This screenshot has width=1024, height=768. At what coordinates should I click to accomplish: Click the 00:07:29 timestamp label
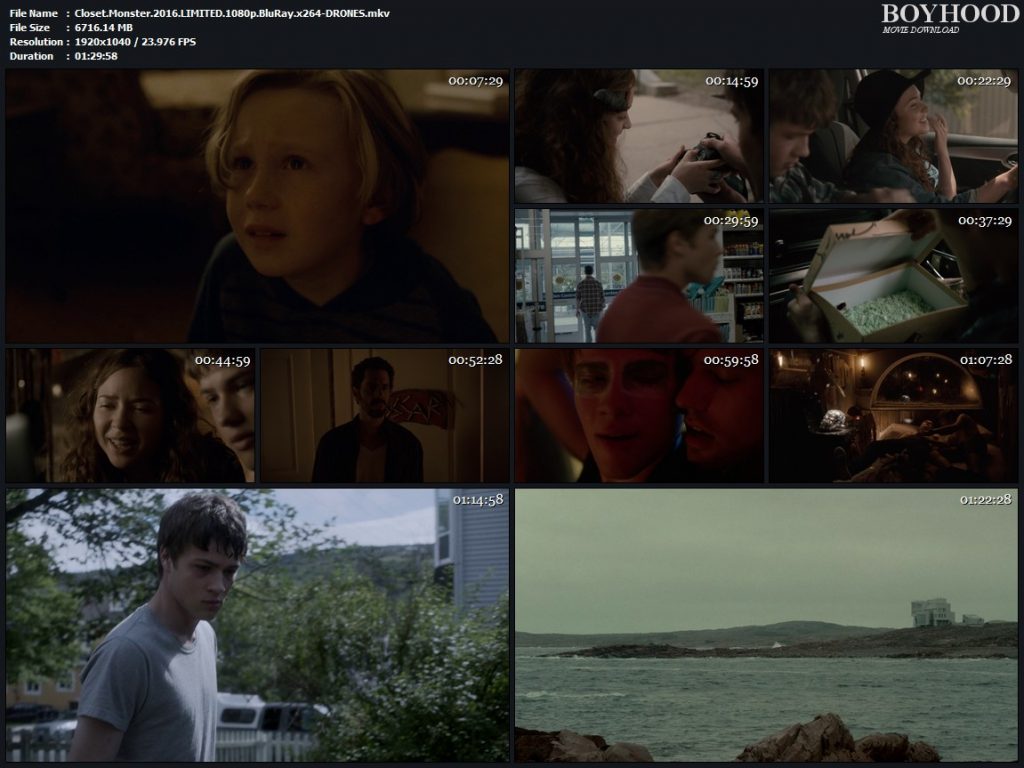[x=475, y=80]
